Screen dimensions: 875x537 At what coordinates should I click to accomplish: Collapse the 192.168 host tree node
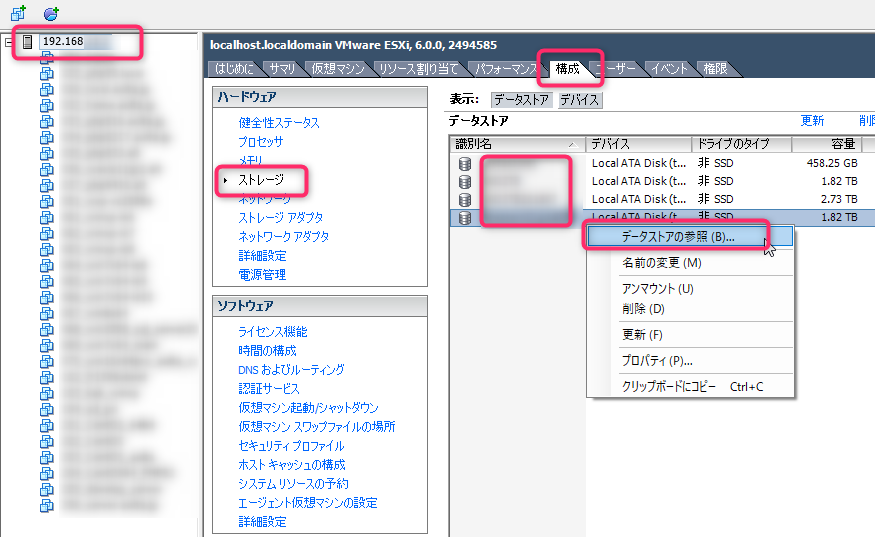coord(8,42)
